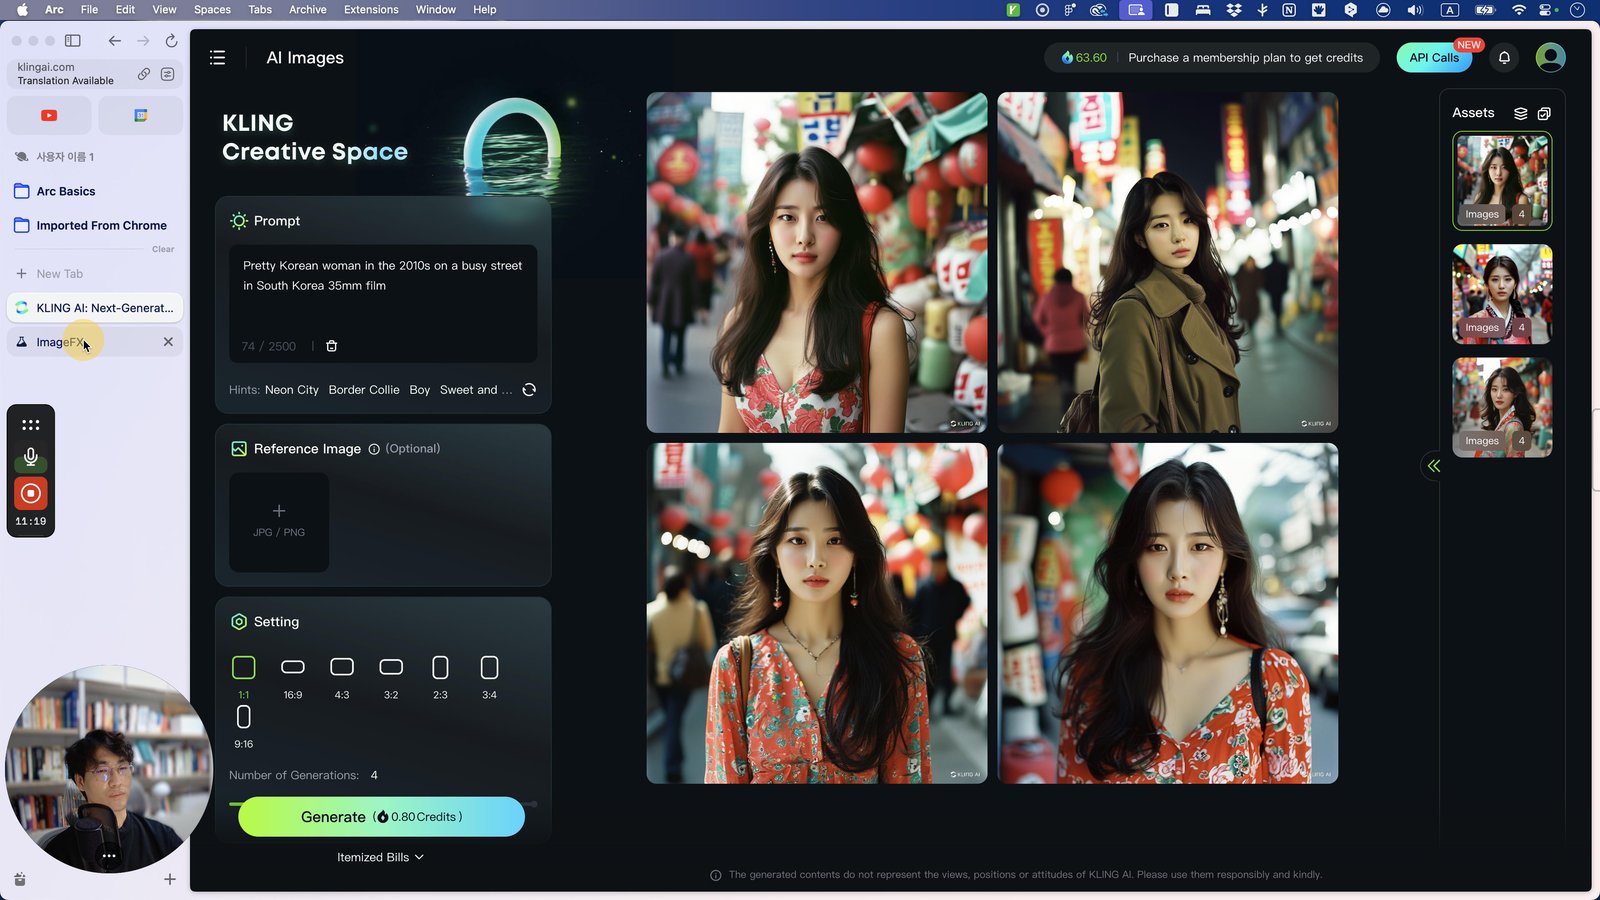The height and width of the screenshot is (900, 1600).
Task: Select the 16:9 aspect ratio
Action: (293, 677)
